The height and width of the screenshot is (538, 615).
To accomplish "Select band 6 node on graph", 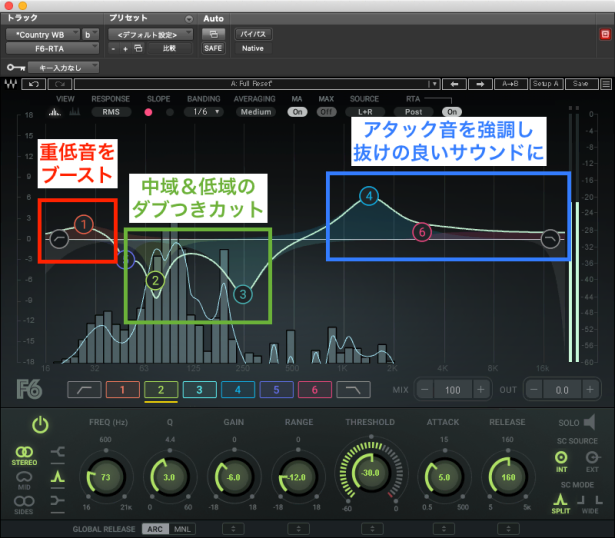I will click(x=422, y=232).
